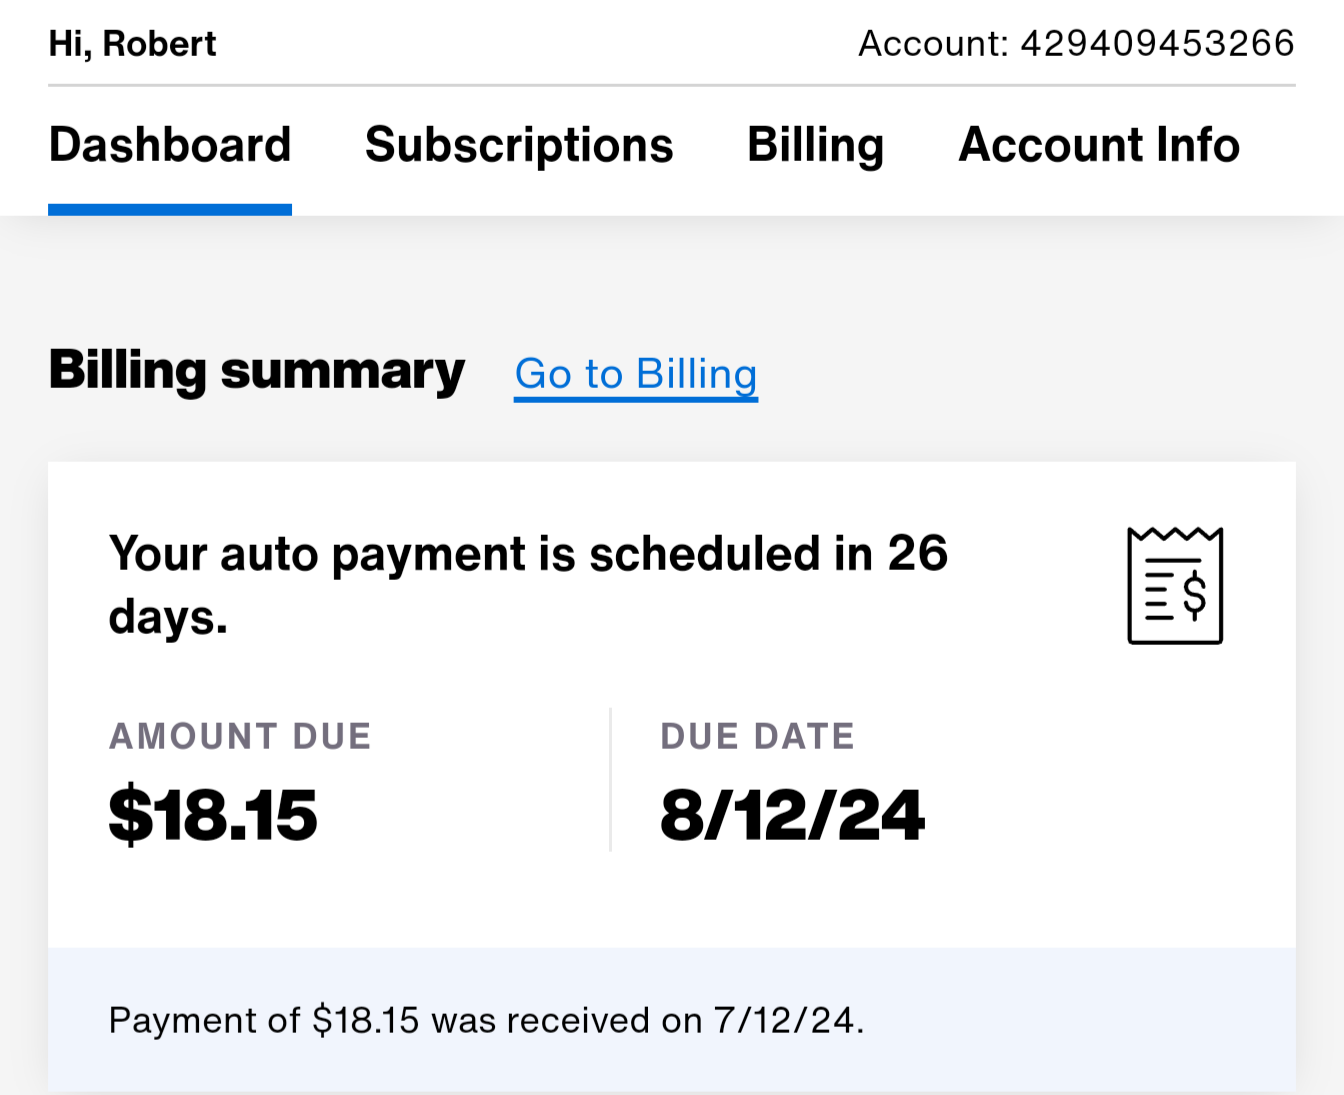The height and width of the screenshot is (1095, 1344).
Task: Click the account number 429409453266
Action: [1157, 44]
